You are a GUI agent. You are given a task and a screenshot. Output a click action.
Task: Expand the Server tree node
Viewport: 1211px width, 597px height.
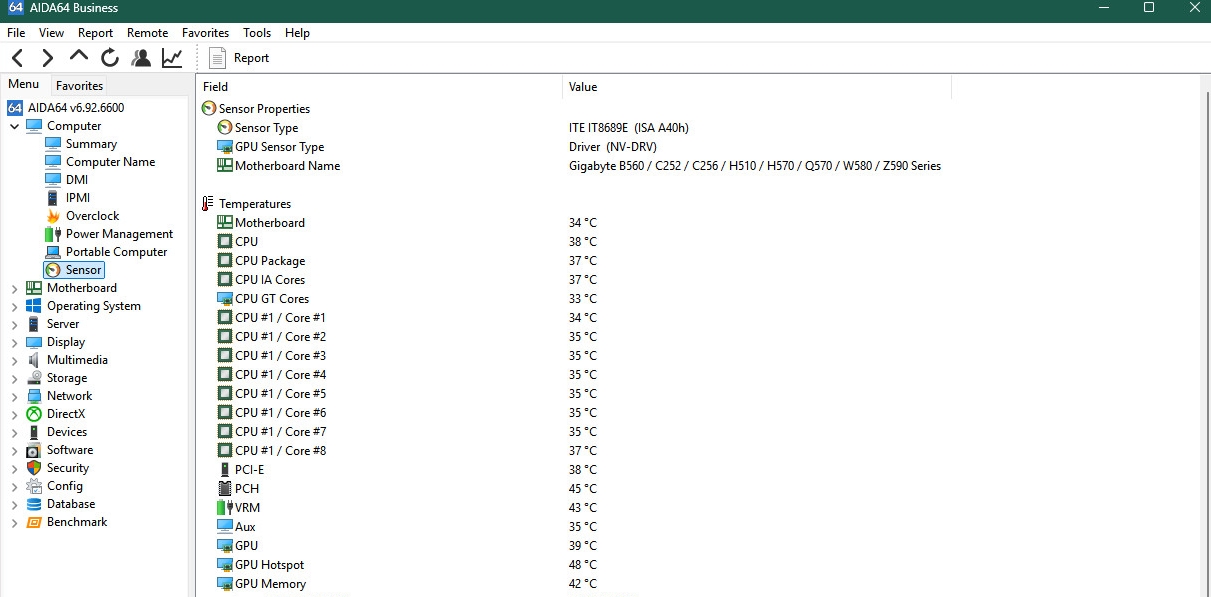pyautogui.click(x=14, y=324)
